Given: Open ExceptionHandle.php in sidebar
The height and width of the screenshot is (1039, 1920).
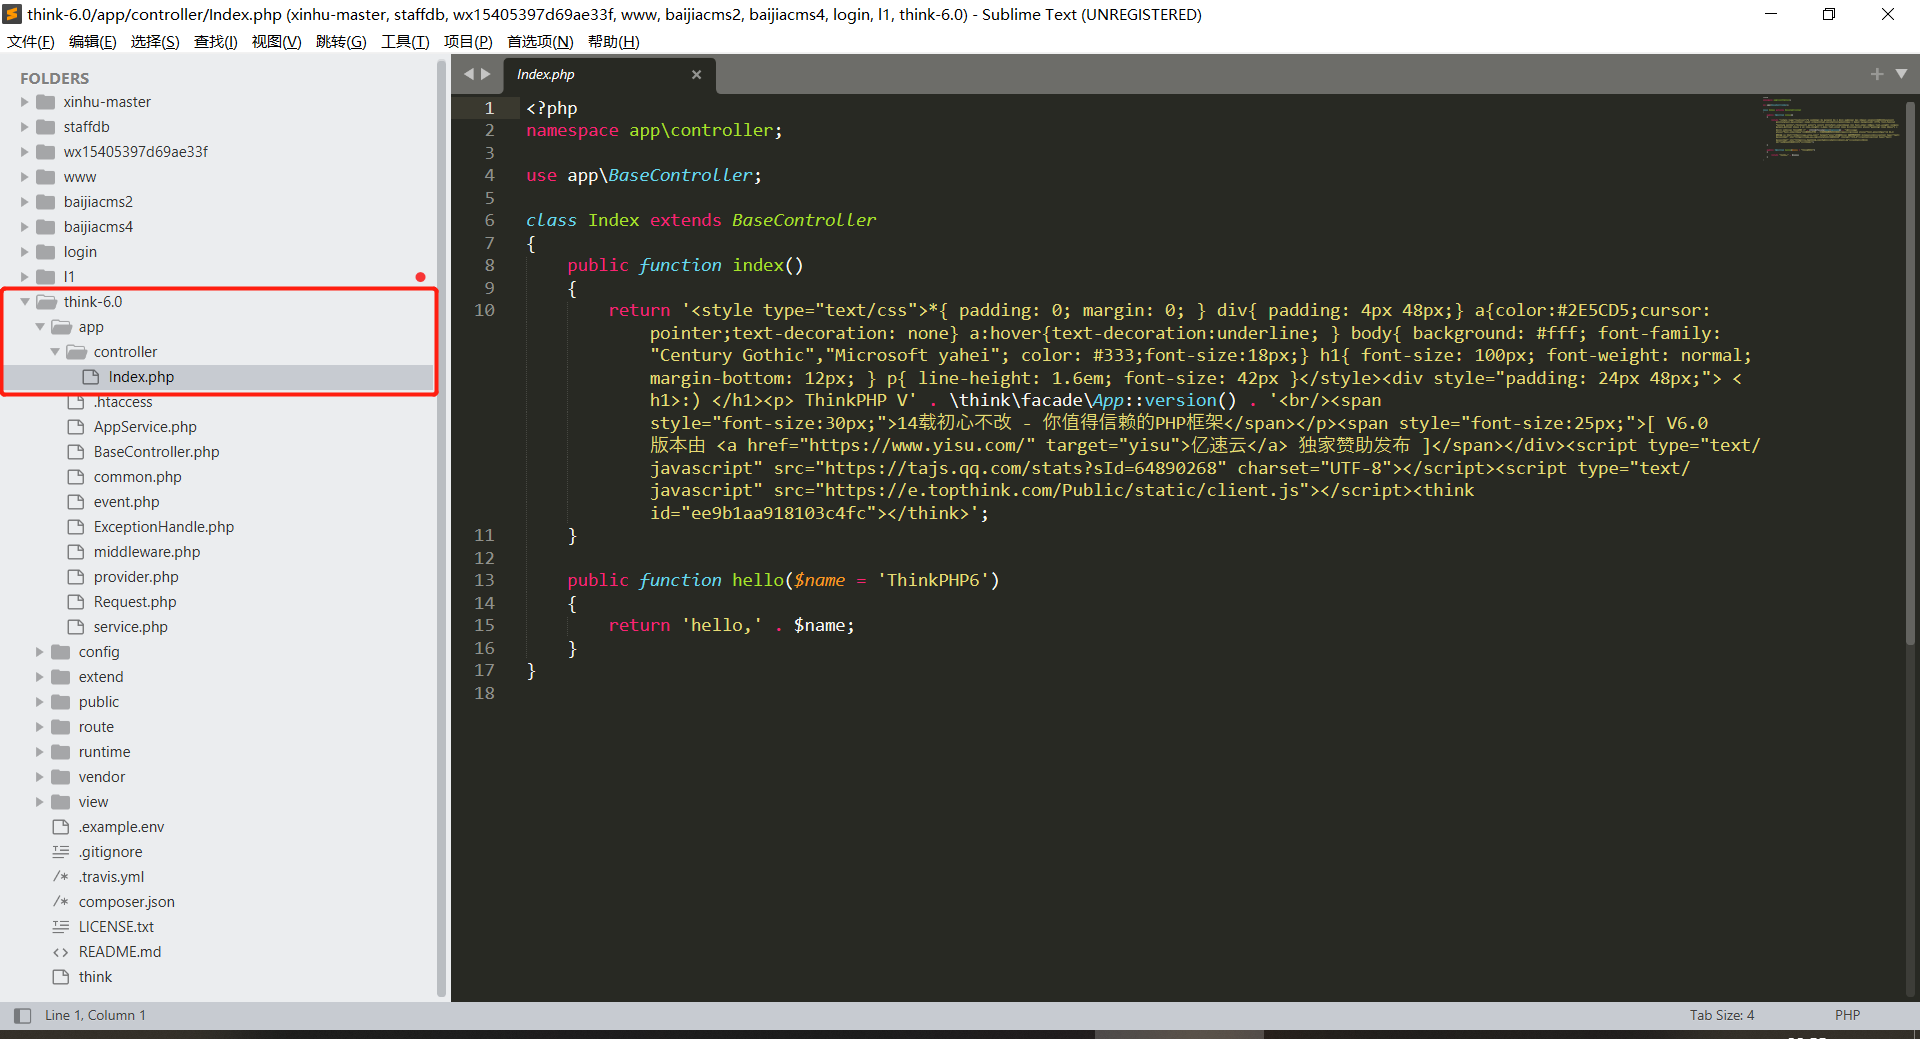Looking at the screenshot, I should point(163,527).
